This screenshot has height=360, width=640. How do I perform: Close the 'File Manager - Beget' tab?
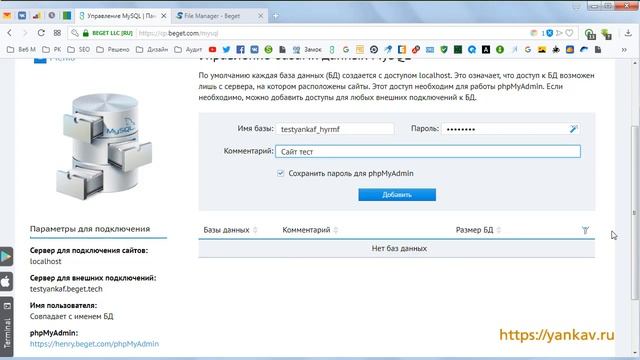(260, 16)
